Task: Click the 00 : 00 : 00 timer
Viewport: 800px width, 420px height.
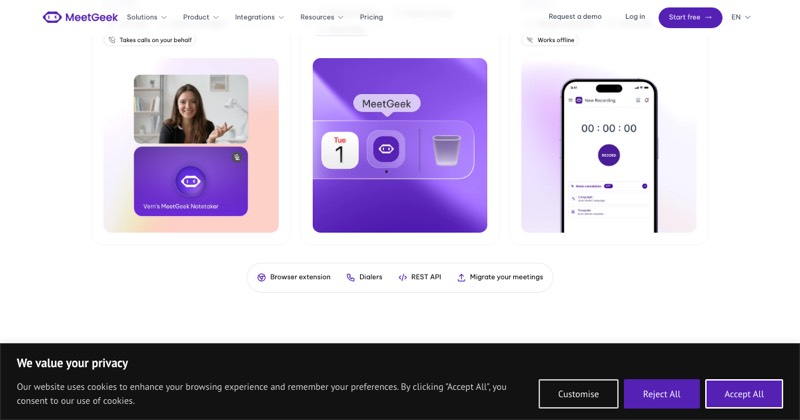Action: coord(609,129)
